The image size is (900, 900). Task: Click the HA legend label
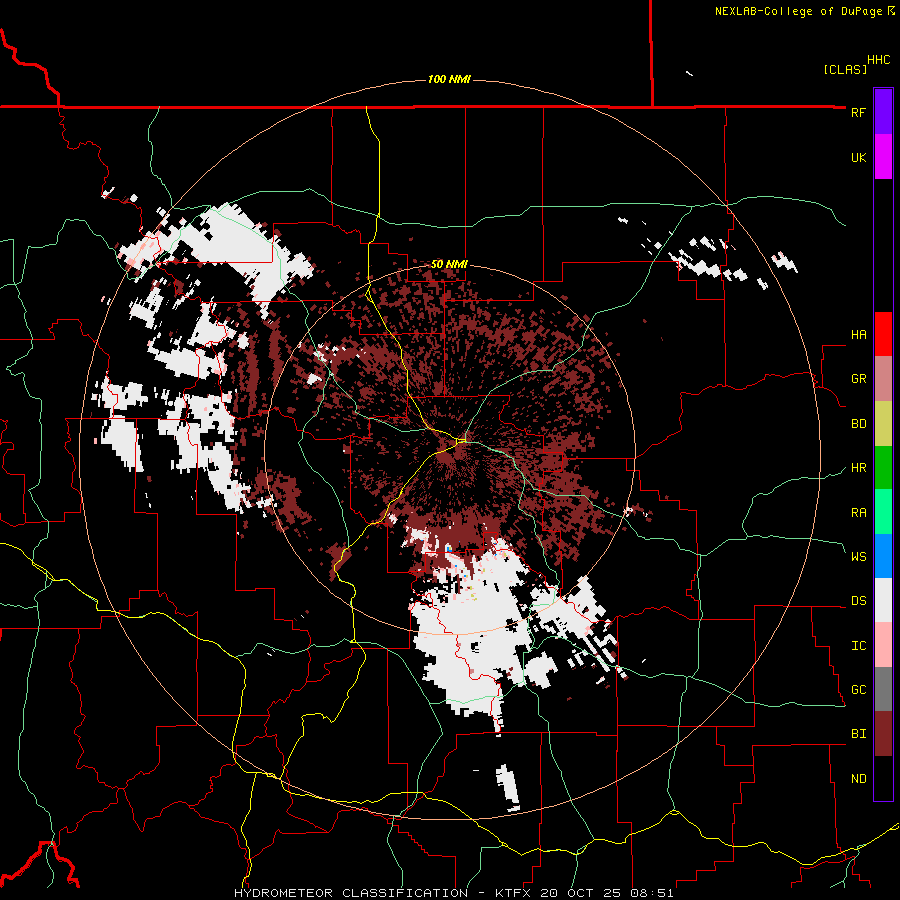click(858, 335)
